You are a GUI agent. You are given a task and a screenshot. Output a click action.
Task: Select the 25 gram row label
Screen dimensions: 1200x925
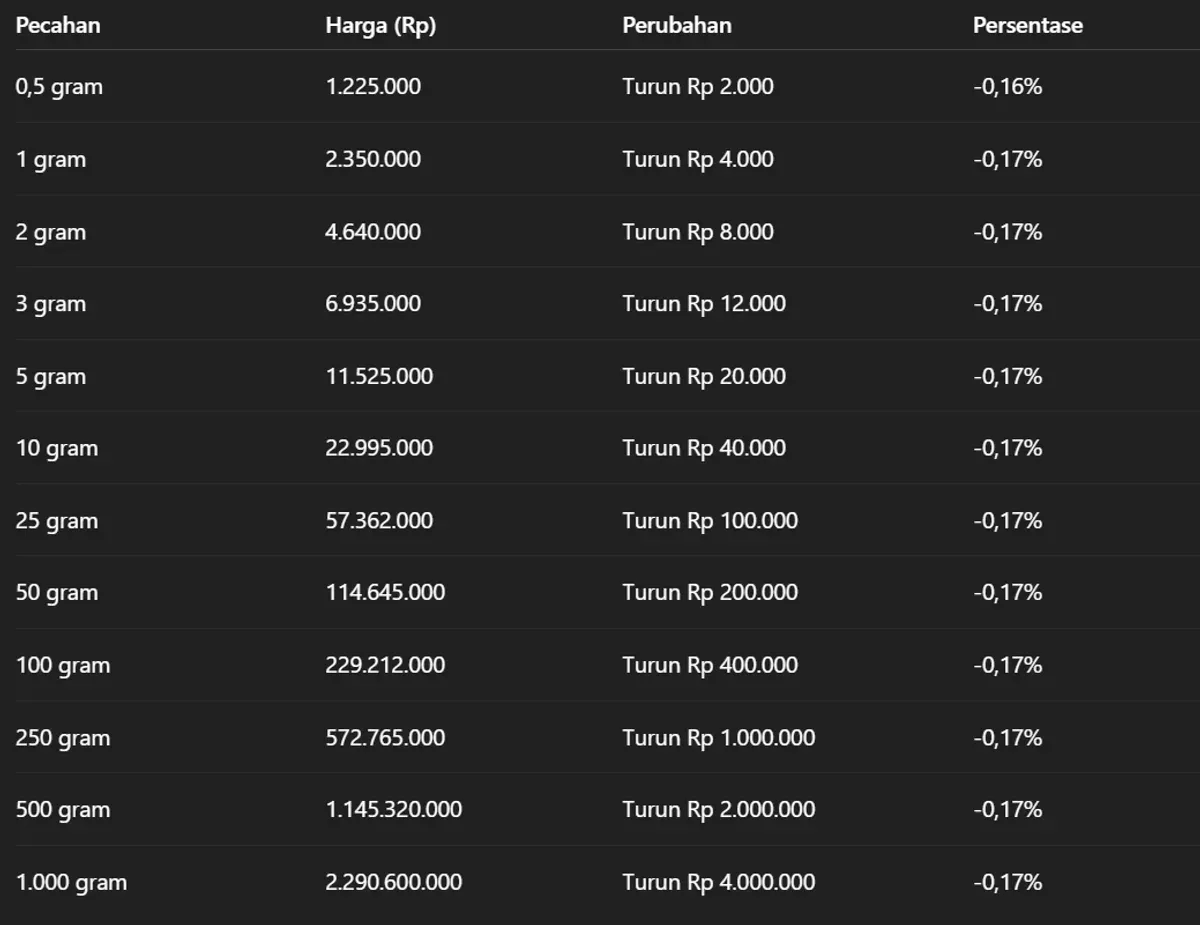57,521
